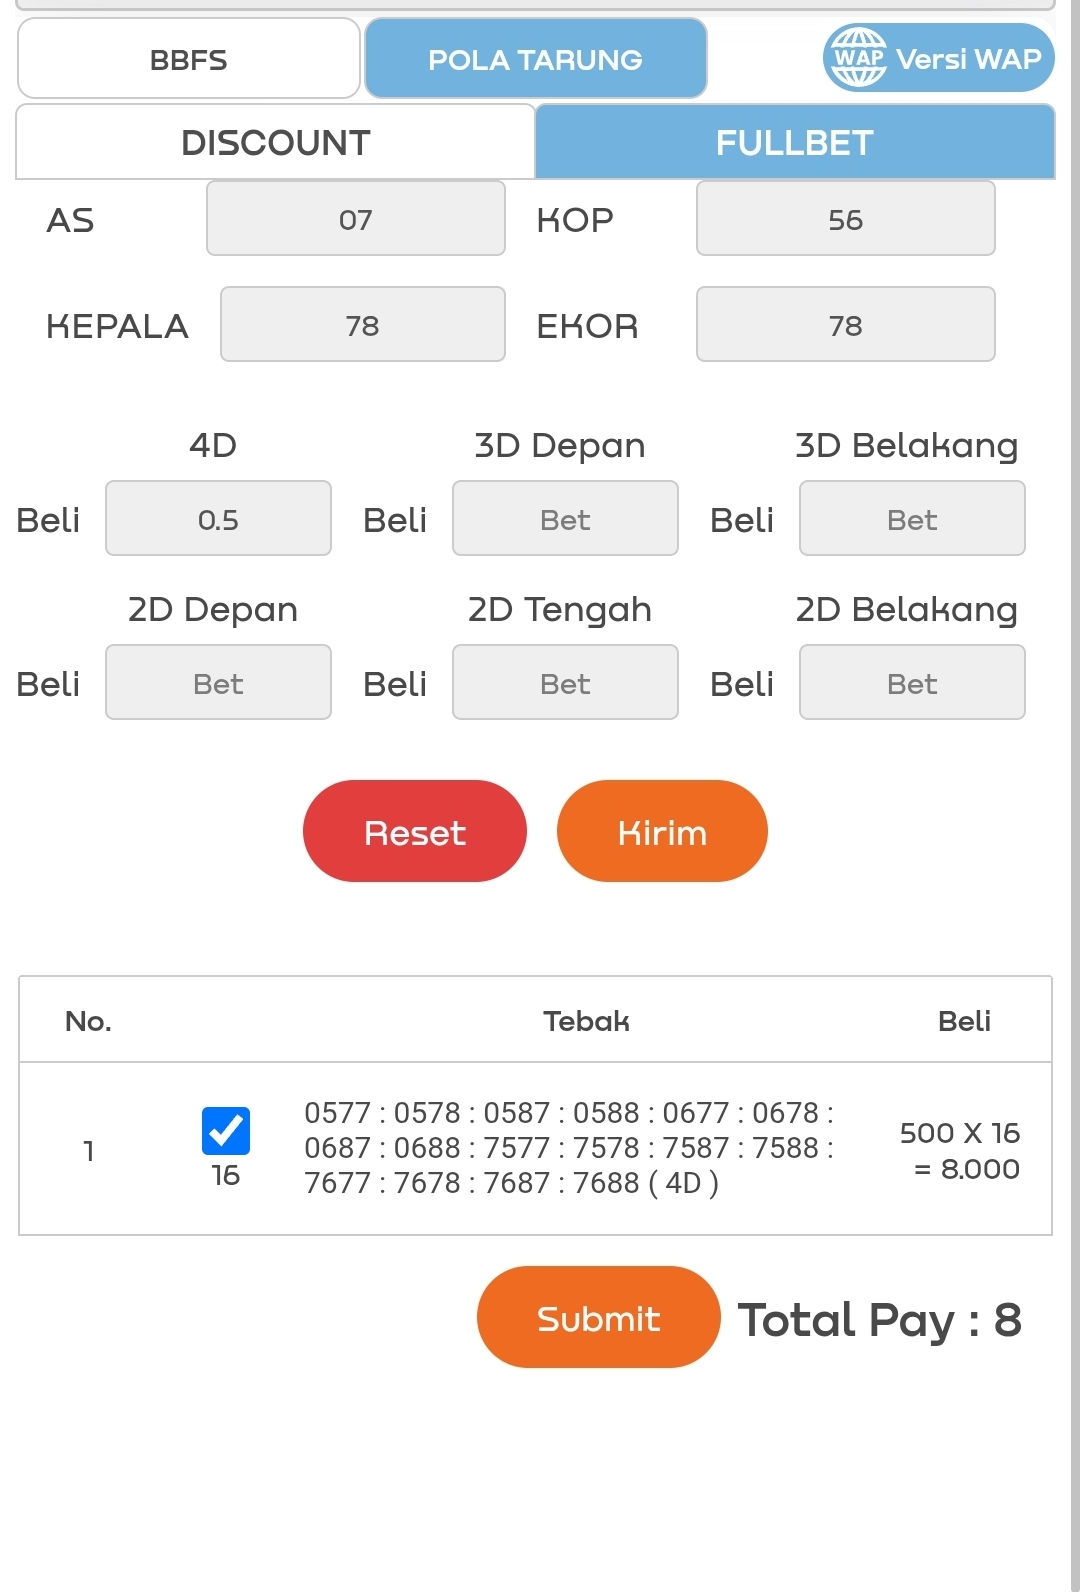Click the WAP globe icon

pos(858,58)
